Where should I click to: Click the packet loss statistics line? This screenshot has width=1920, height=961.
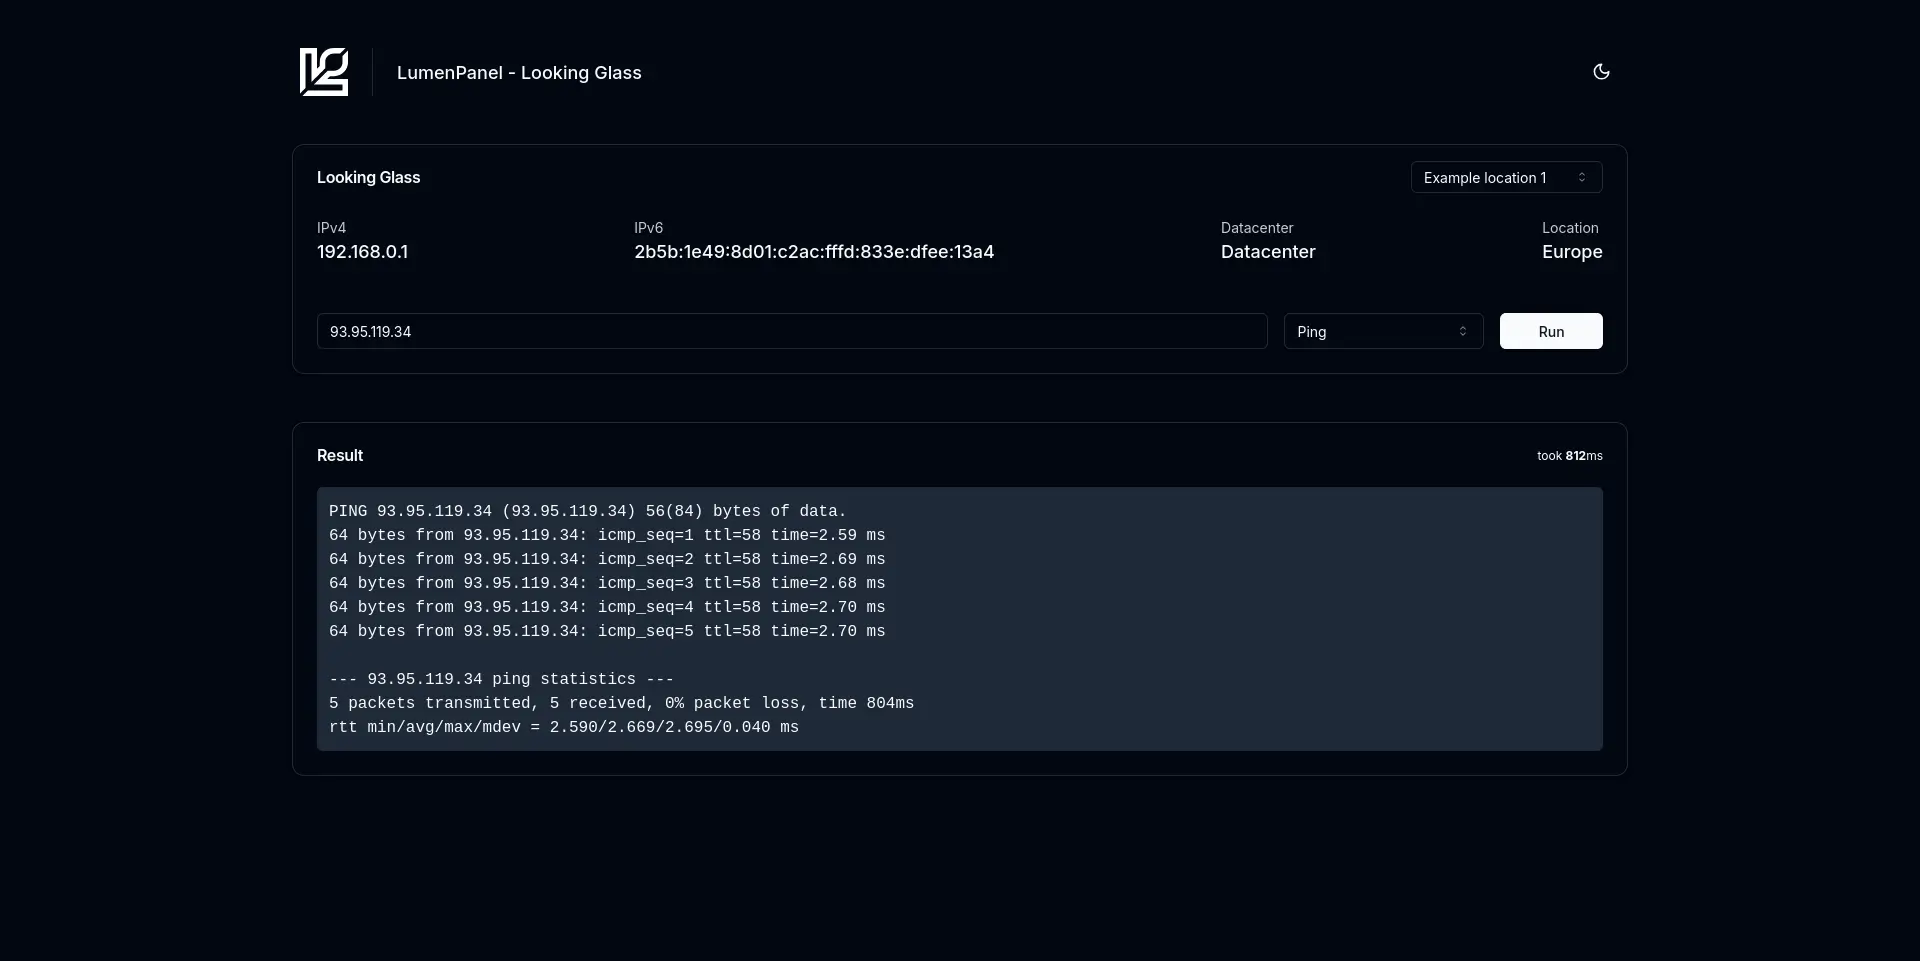tap(621, 704)
